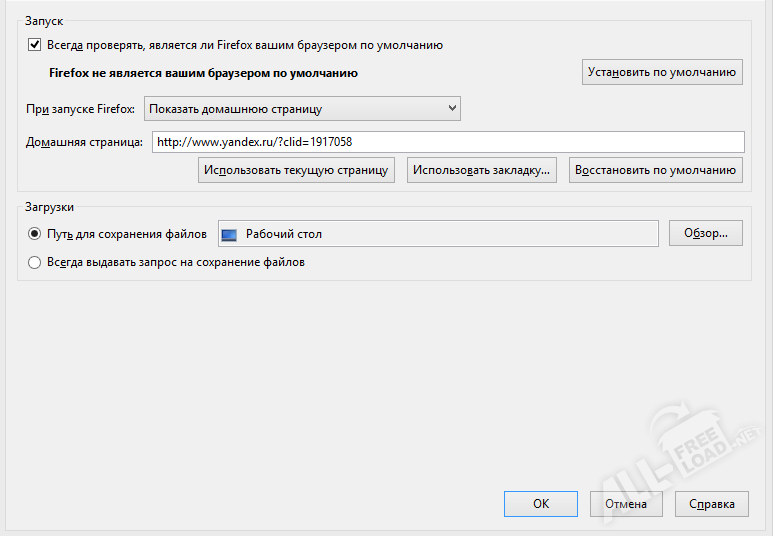Open help with the 'Справка' button
This screenshot has width=773, height=536.
click(712, 504)
